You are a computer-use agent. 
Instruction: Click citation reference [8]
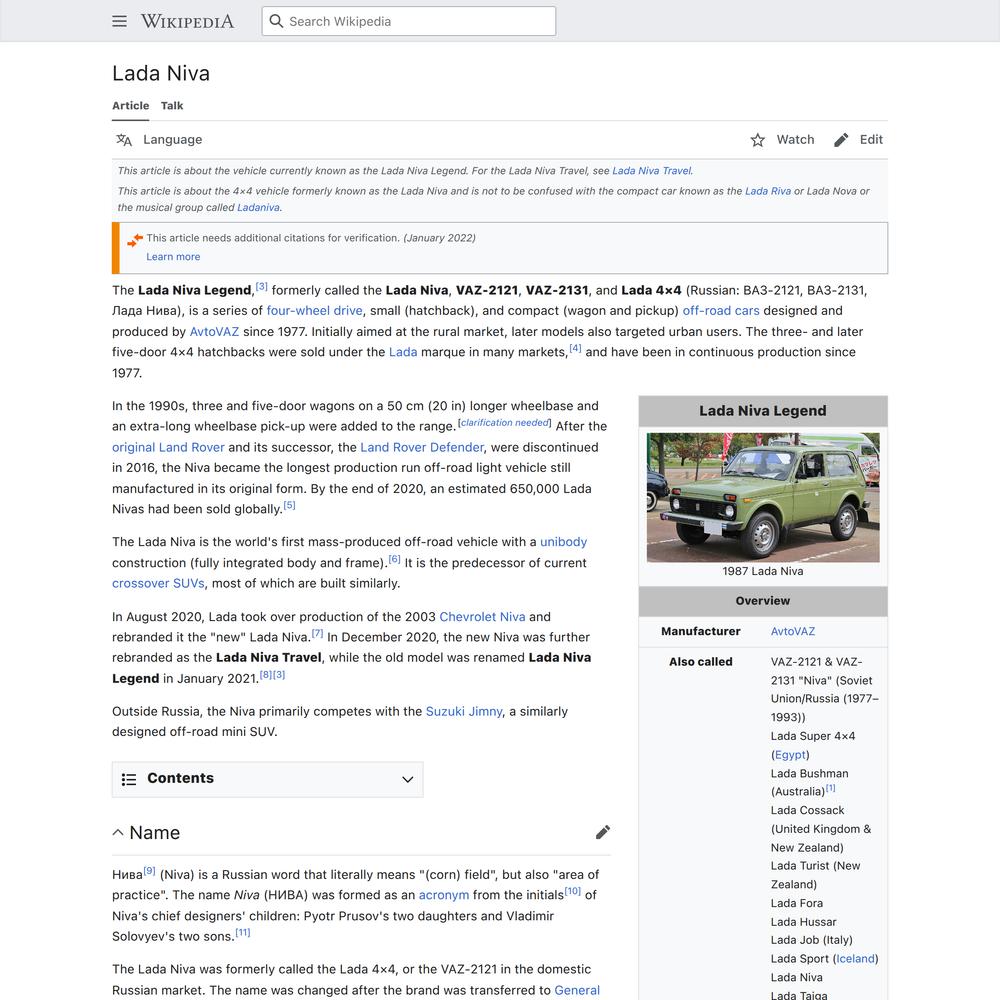(266, 675)
